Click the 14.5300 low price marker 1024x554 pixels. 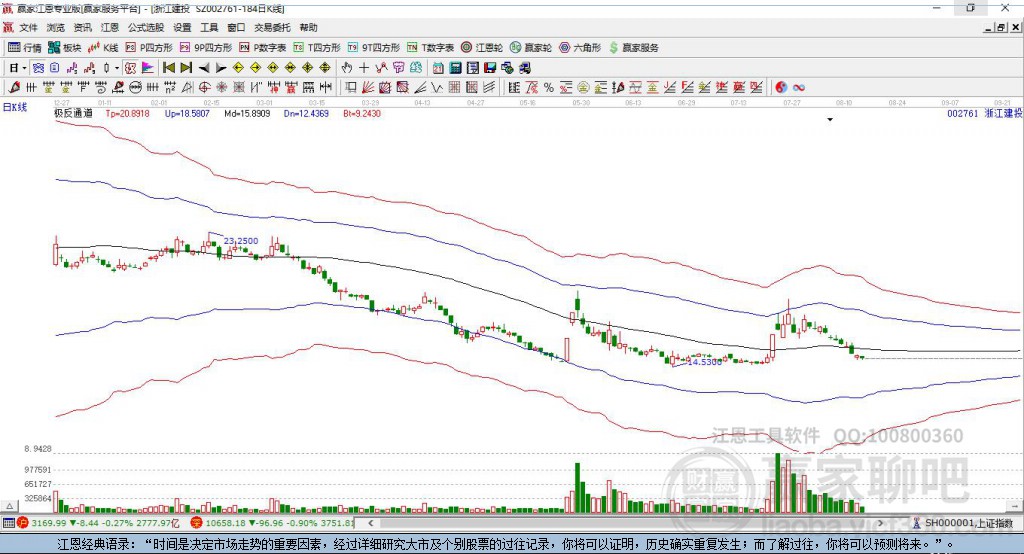pyautogui.click(x=705, y=362)
